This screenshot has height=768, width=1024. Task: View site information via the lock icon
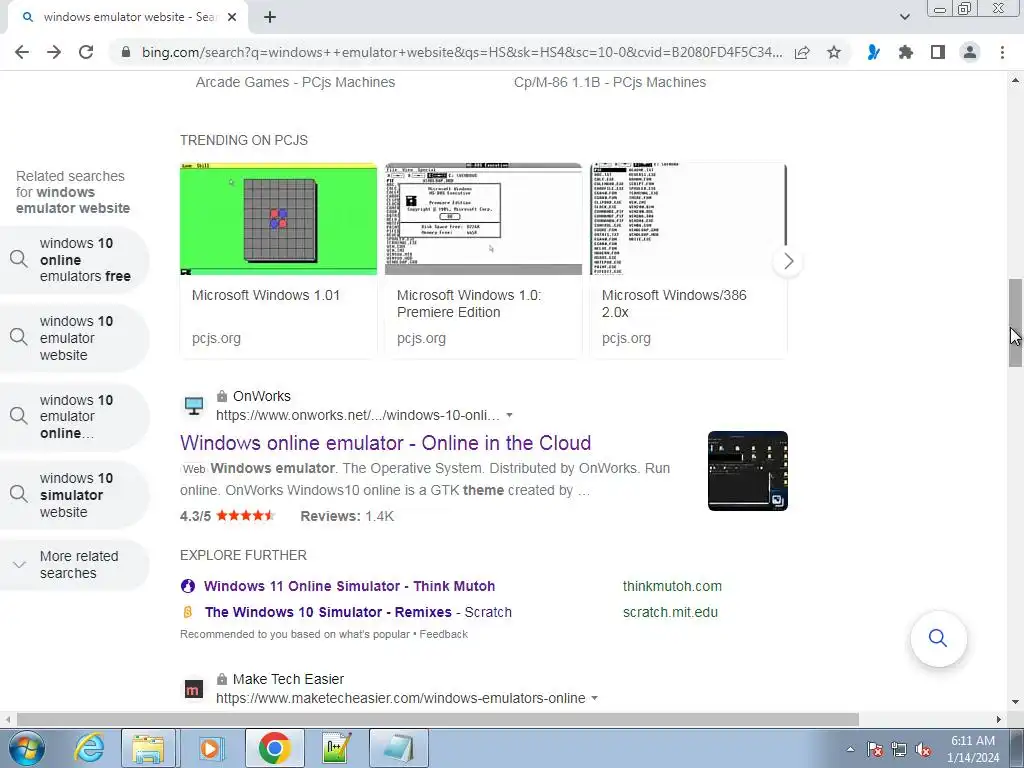126,52
